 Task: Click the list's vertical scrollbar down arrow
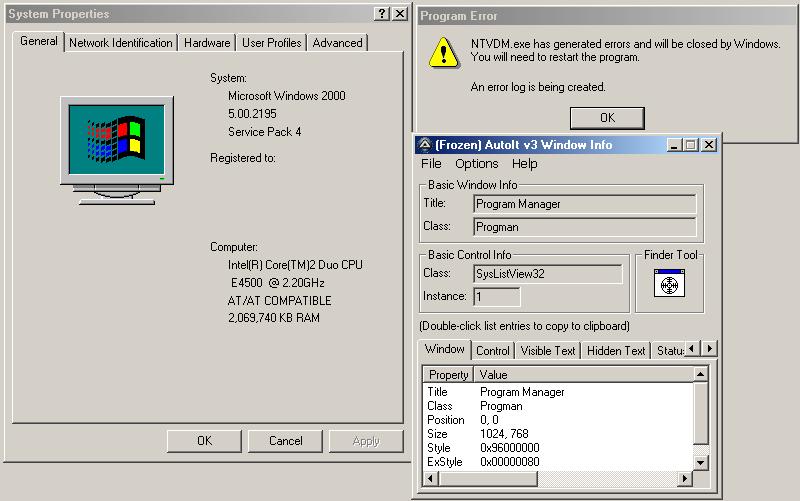point(701,463)
